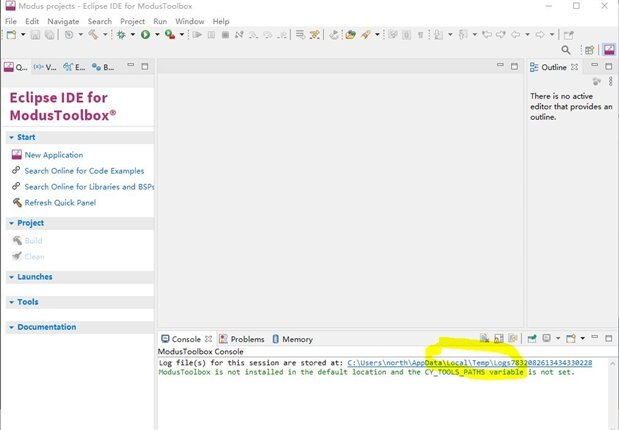This screenshot has width=619, height=430.
Task: Expand the Tools section
Action: coord(11,302)
